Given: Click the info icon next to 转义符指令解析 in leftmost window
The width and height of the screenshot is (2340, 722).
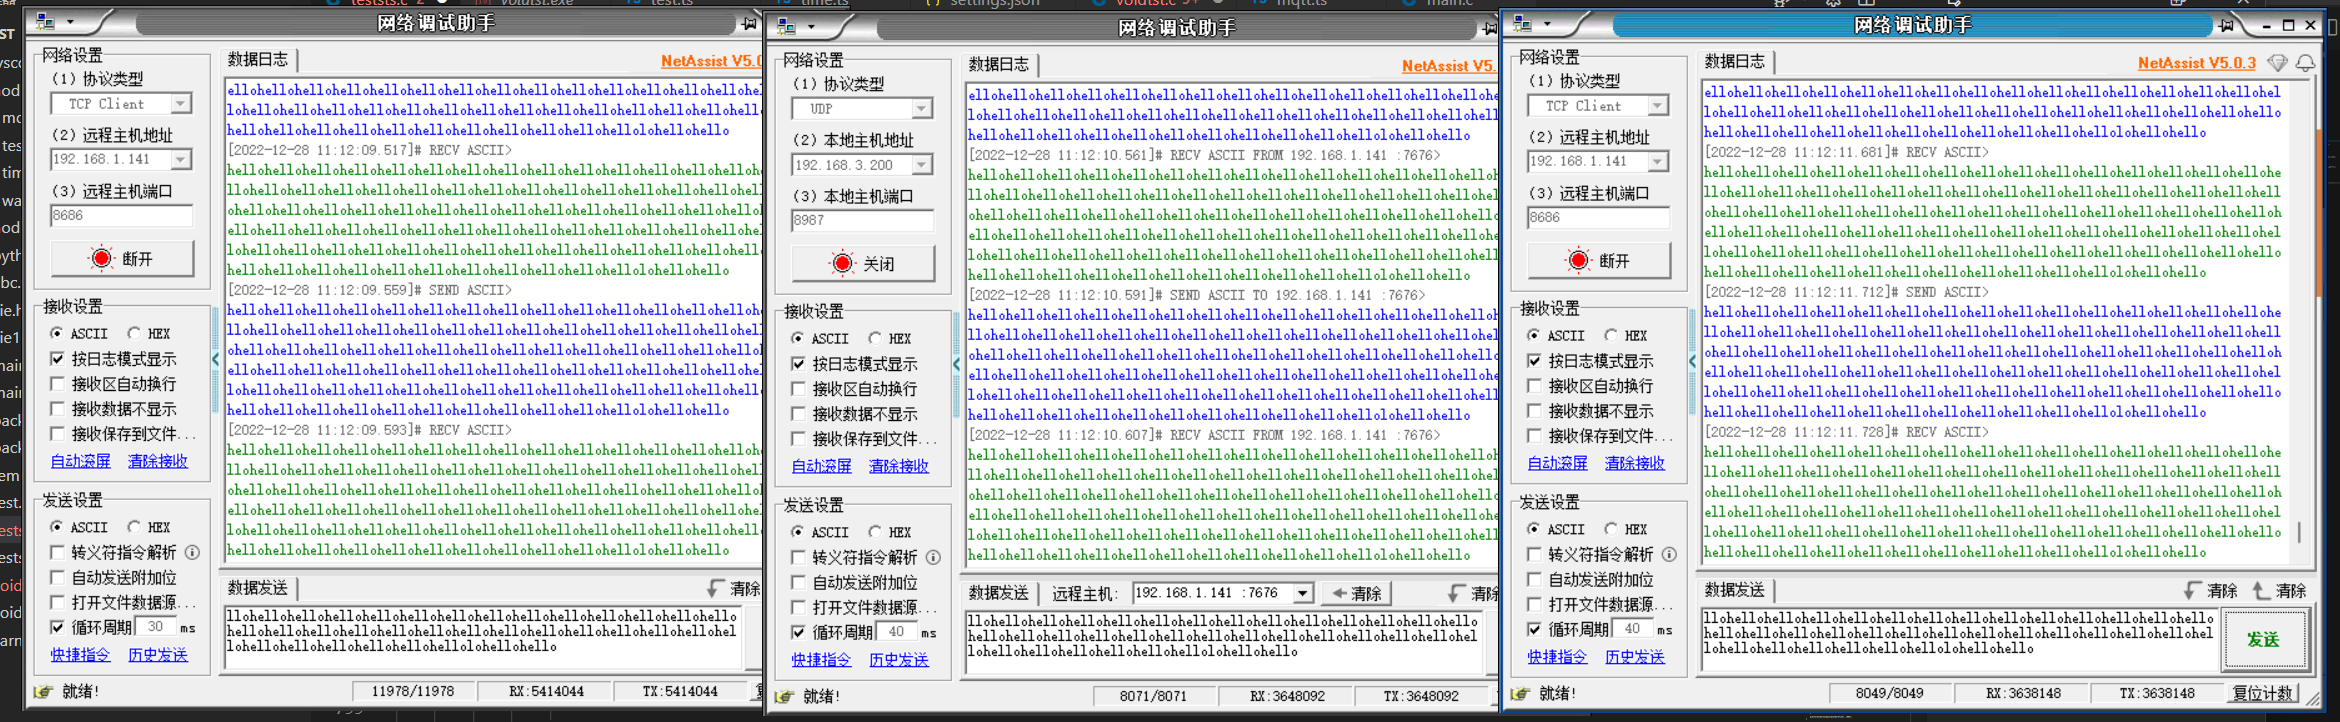Looking at the screenshot, I should click(x=192, y=552).
